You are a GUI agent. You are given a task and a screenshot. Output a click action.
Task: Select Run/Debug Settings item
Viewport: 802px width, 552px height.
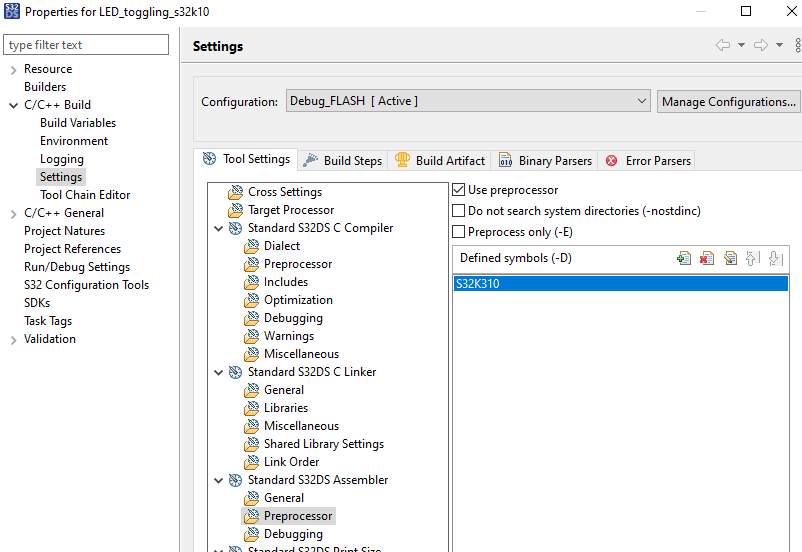pos(77,267)
